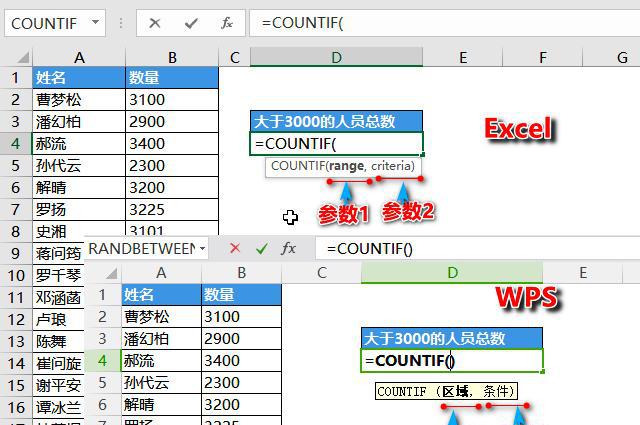The width and height of the screenshot is (640, 425).
Task: Click Excel editing cell =COUNTIF(
Action: [336, 144]
